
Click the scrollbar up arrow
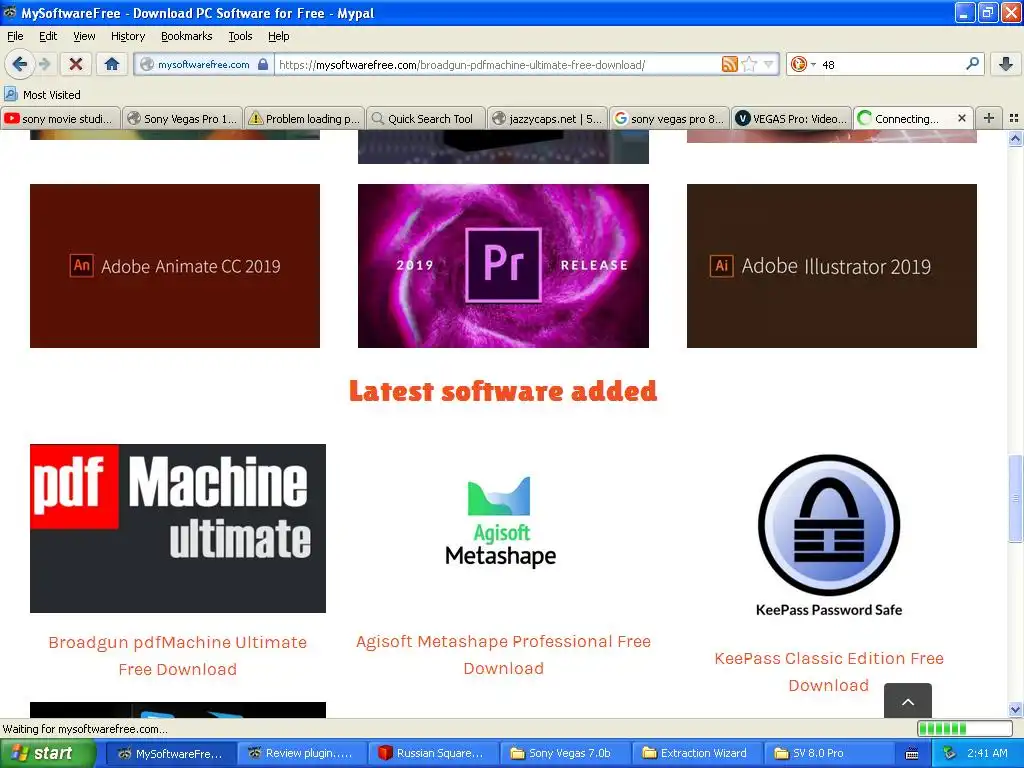tap(1015, 138)
